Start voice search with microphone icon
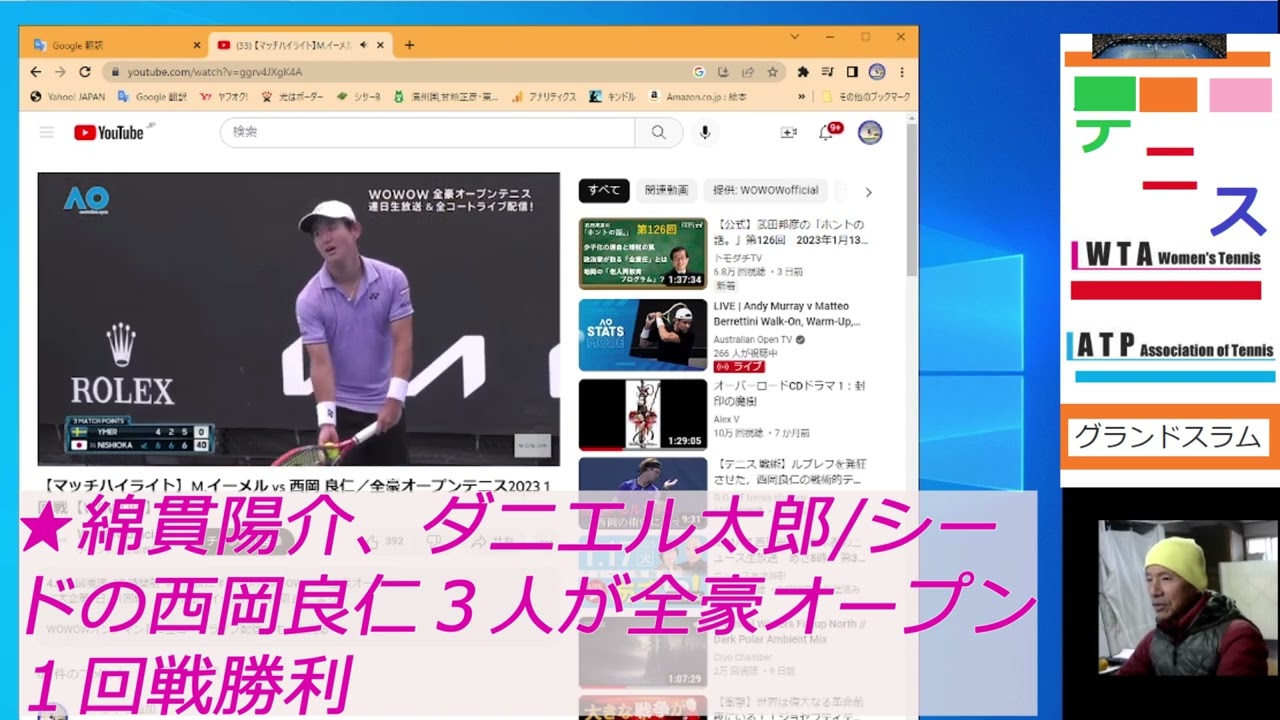The height and width of the screenshot is (720, 1280). pyautogui.click(x=705, y=132)
